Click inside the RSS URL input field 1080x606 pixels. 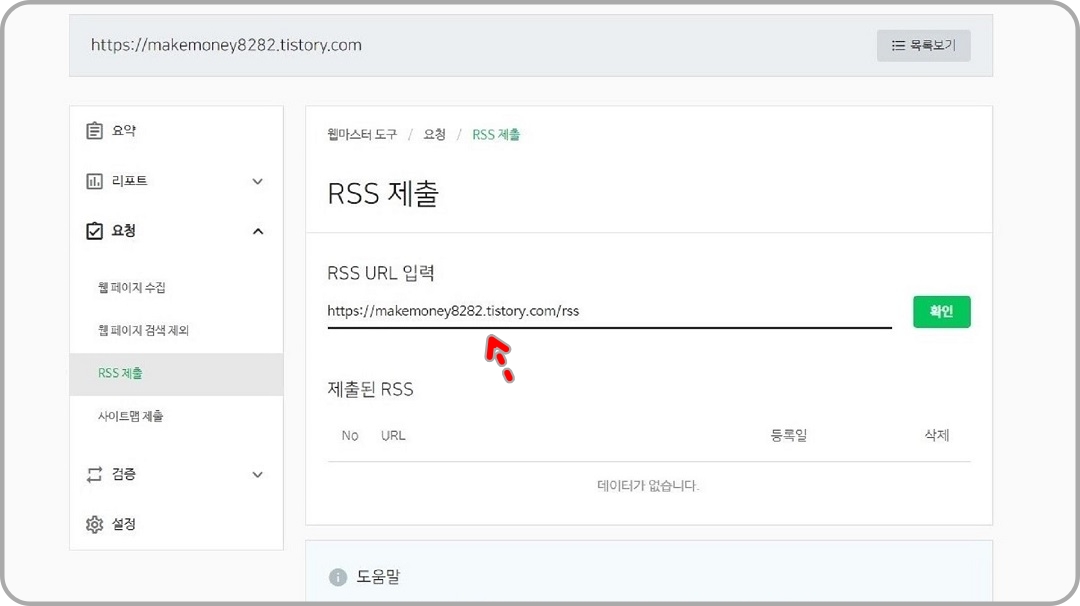pyautogui.click(x=600, y=312)
